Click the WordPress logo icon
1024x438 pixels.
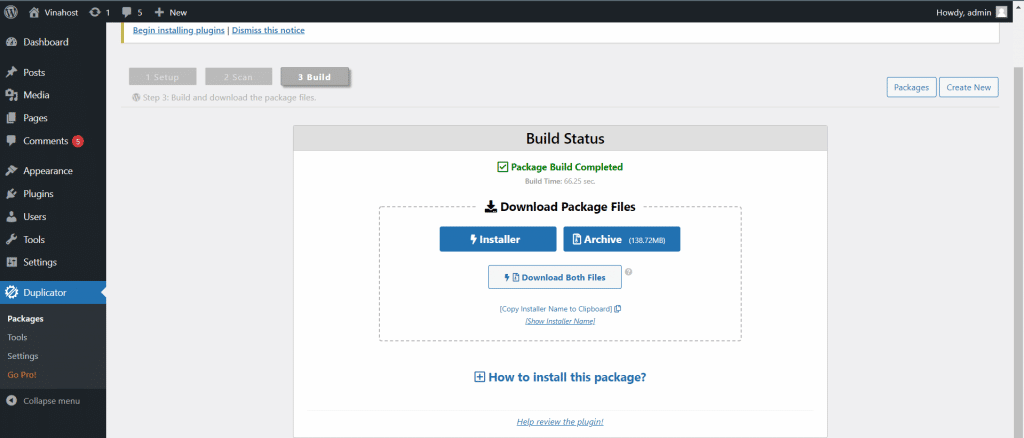pos(11,12)
